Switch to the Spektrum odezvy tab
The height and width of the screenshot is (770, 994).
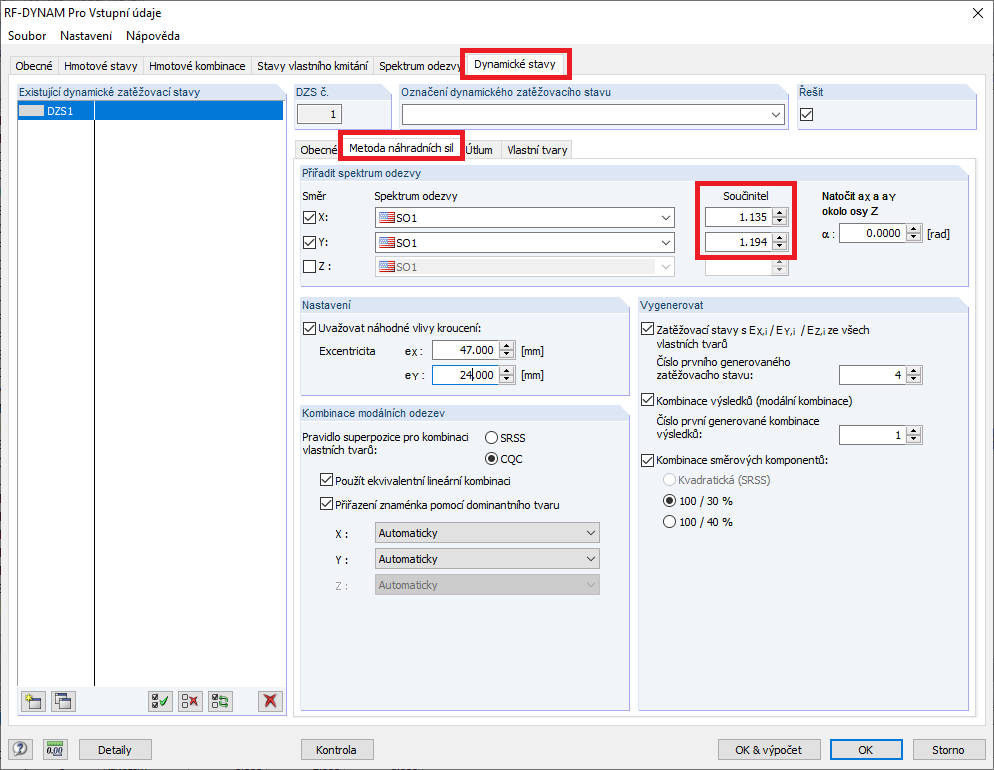click(419, 66)
